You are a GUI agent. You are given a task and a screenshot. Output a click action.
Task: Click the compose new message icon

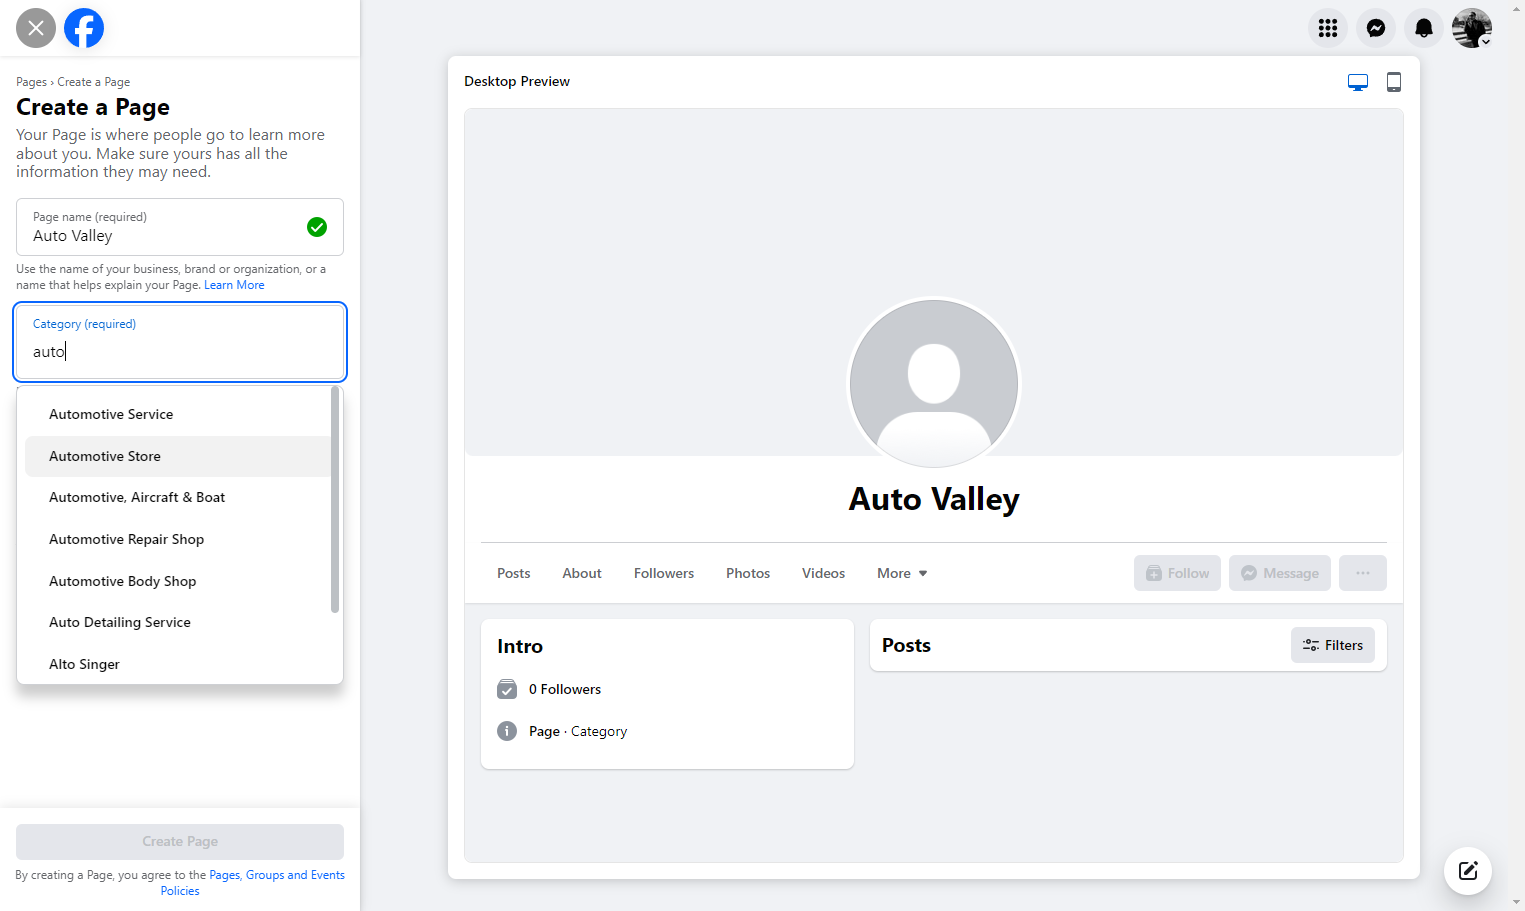1468,870
